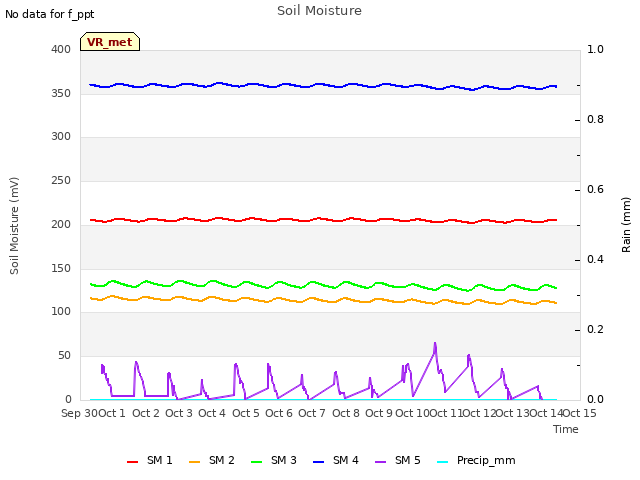The width and height of the screenshot is (640, 480).
Task: Toggle SM 3 series in legend
Action: tap(274, 460)
